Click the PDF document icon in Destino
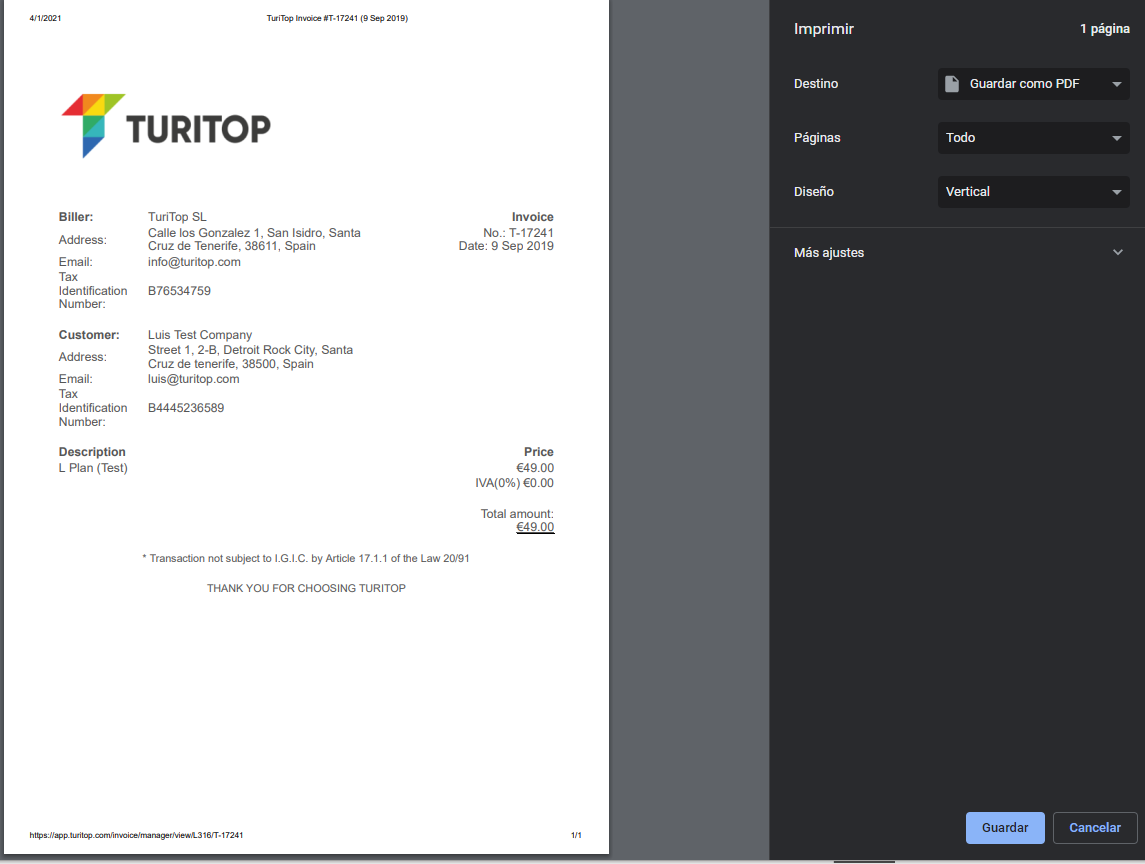 951,84
